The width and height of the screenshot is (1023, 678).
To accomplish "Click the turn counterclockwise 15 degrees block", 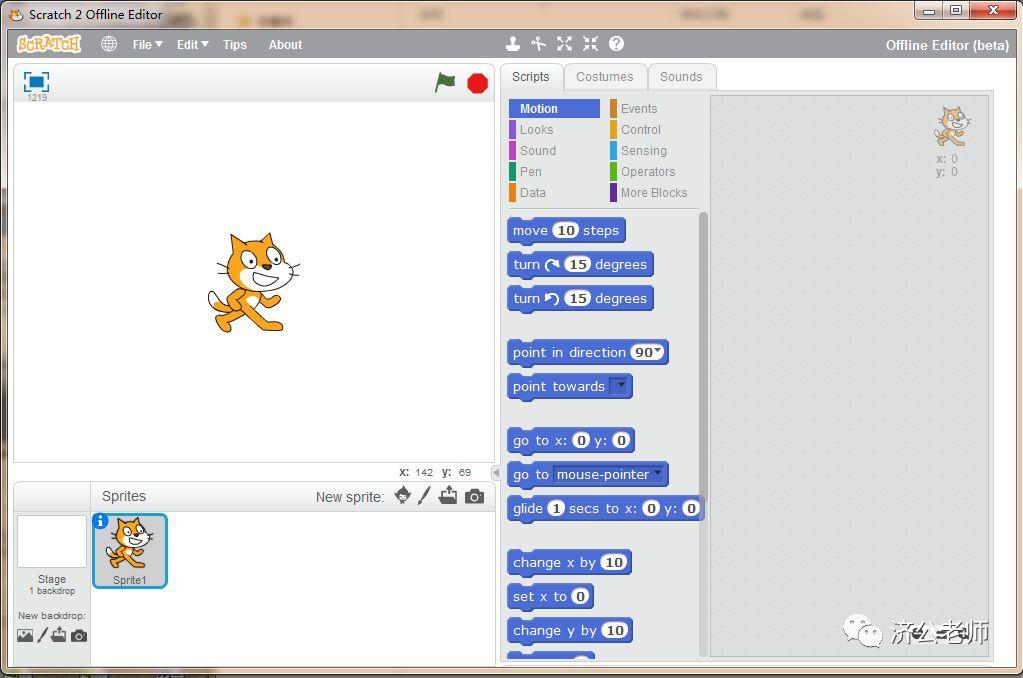I will 580,298.
